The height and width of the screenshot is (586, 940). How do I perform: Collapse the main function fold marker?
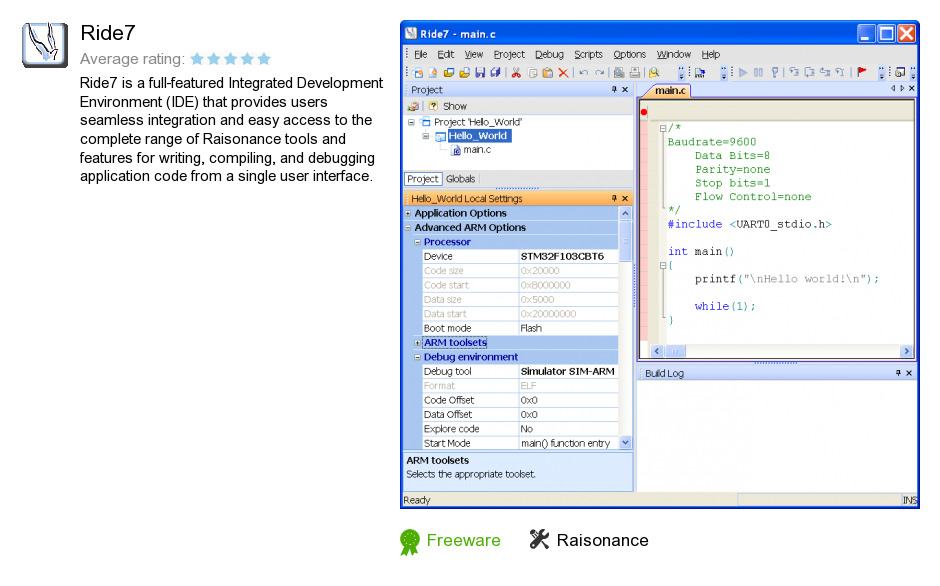coord(662,265)
